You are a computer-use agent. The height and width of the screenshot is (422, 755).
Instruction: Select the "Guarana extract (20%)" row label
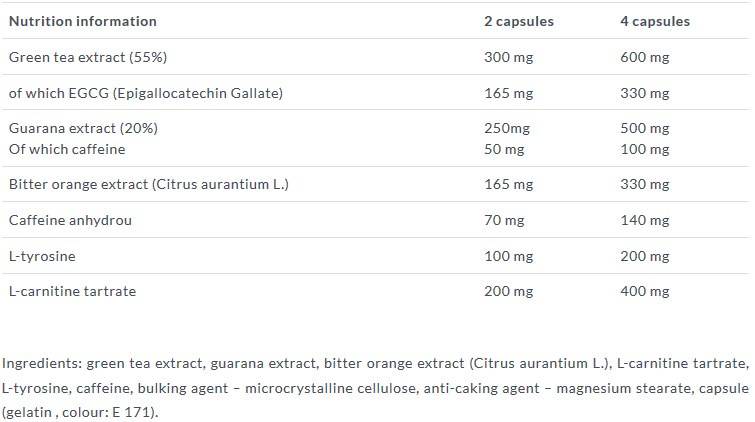(x=83, y=129)
